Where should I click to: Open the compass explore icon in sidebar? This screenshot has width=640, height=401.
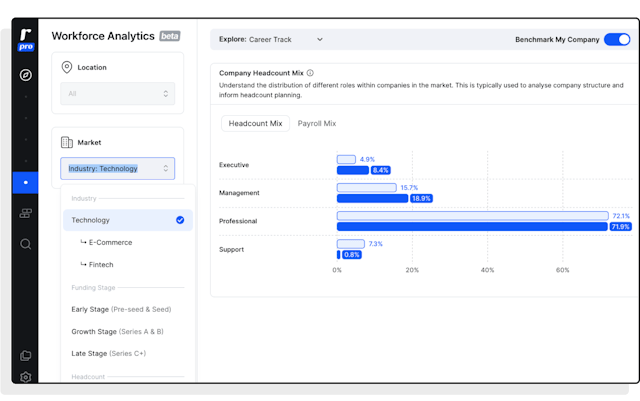click(26, 75)
